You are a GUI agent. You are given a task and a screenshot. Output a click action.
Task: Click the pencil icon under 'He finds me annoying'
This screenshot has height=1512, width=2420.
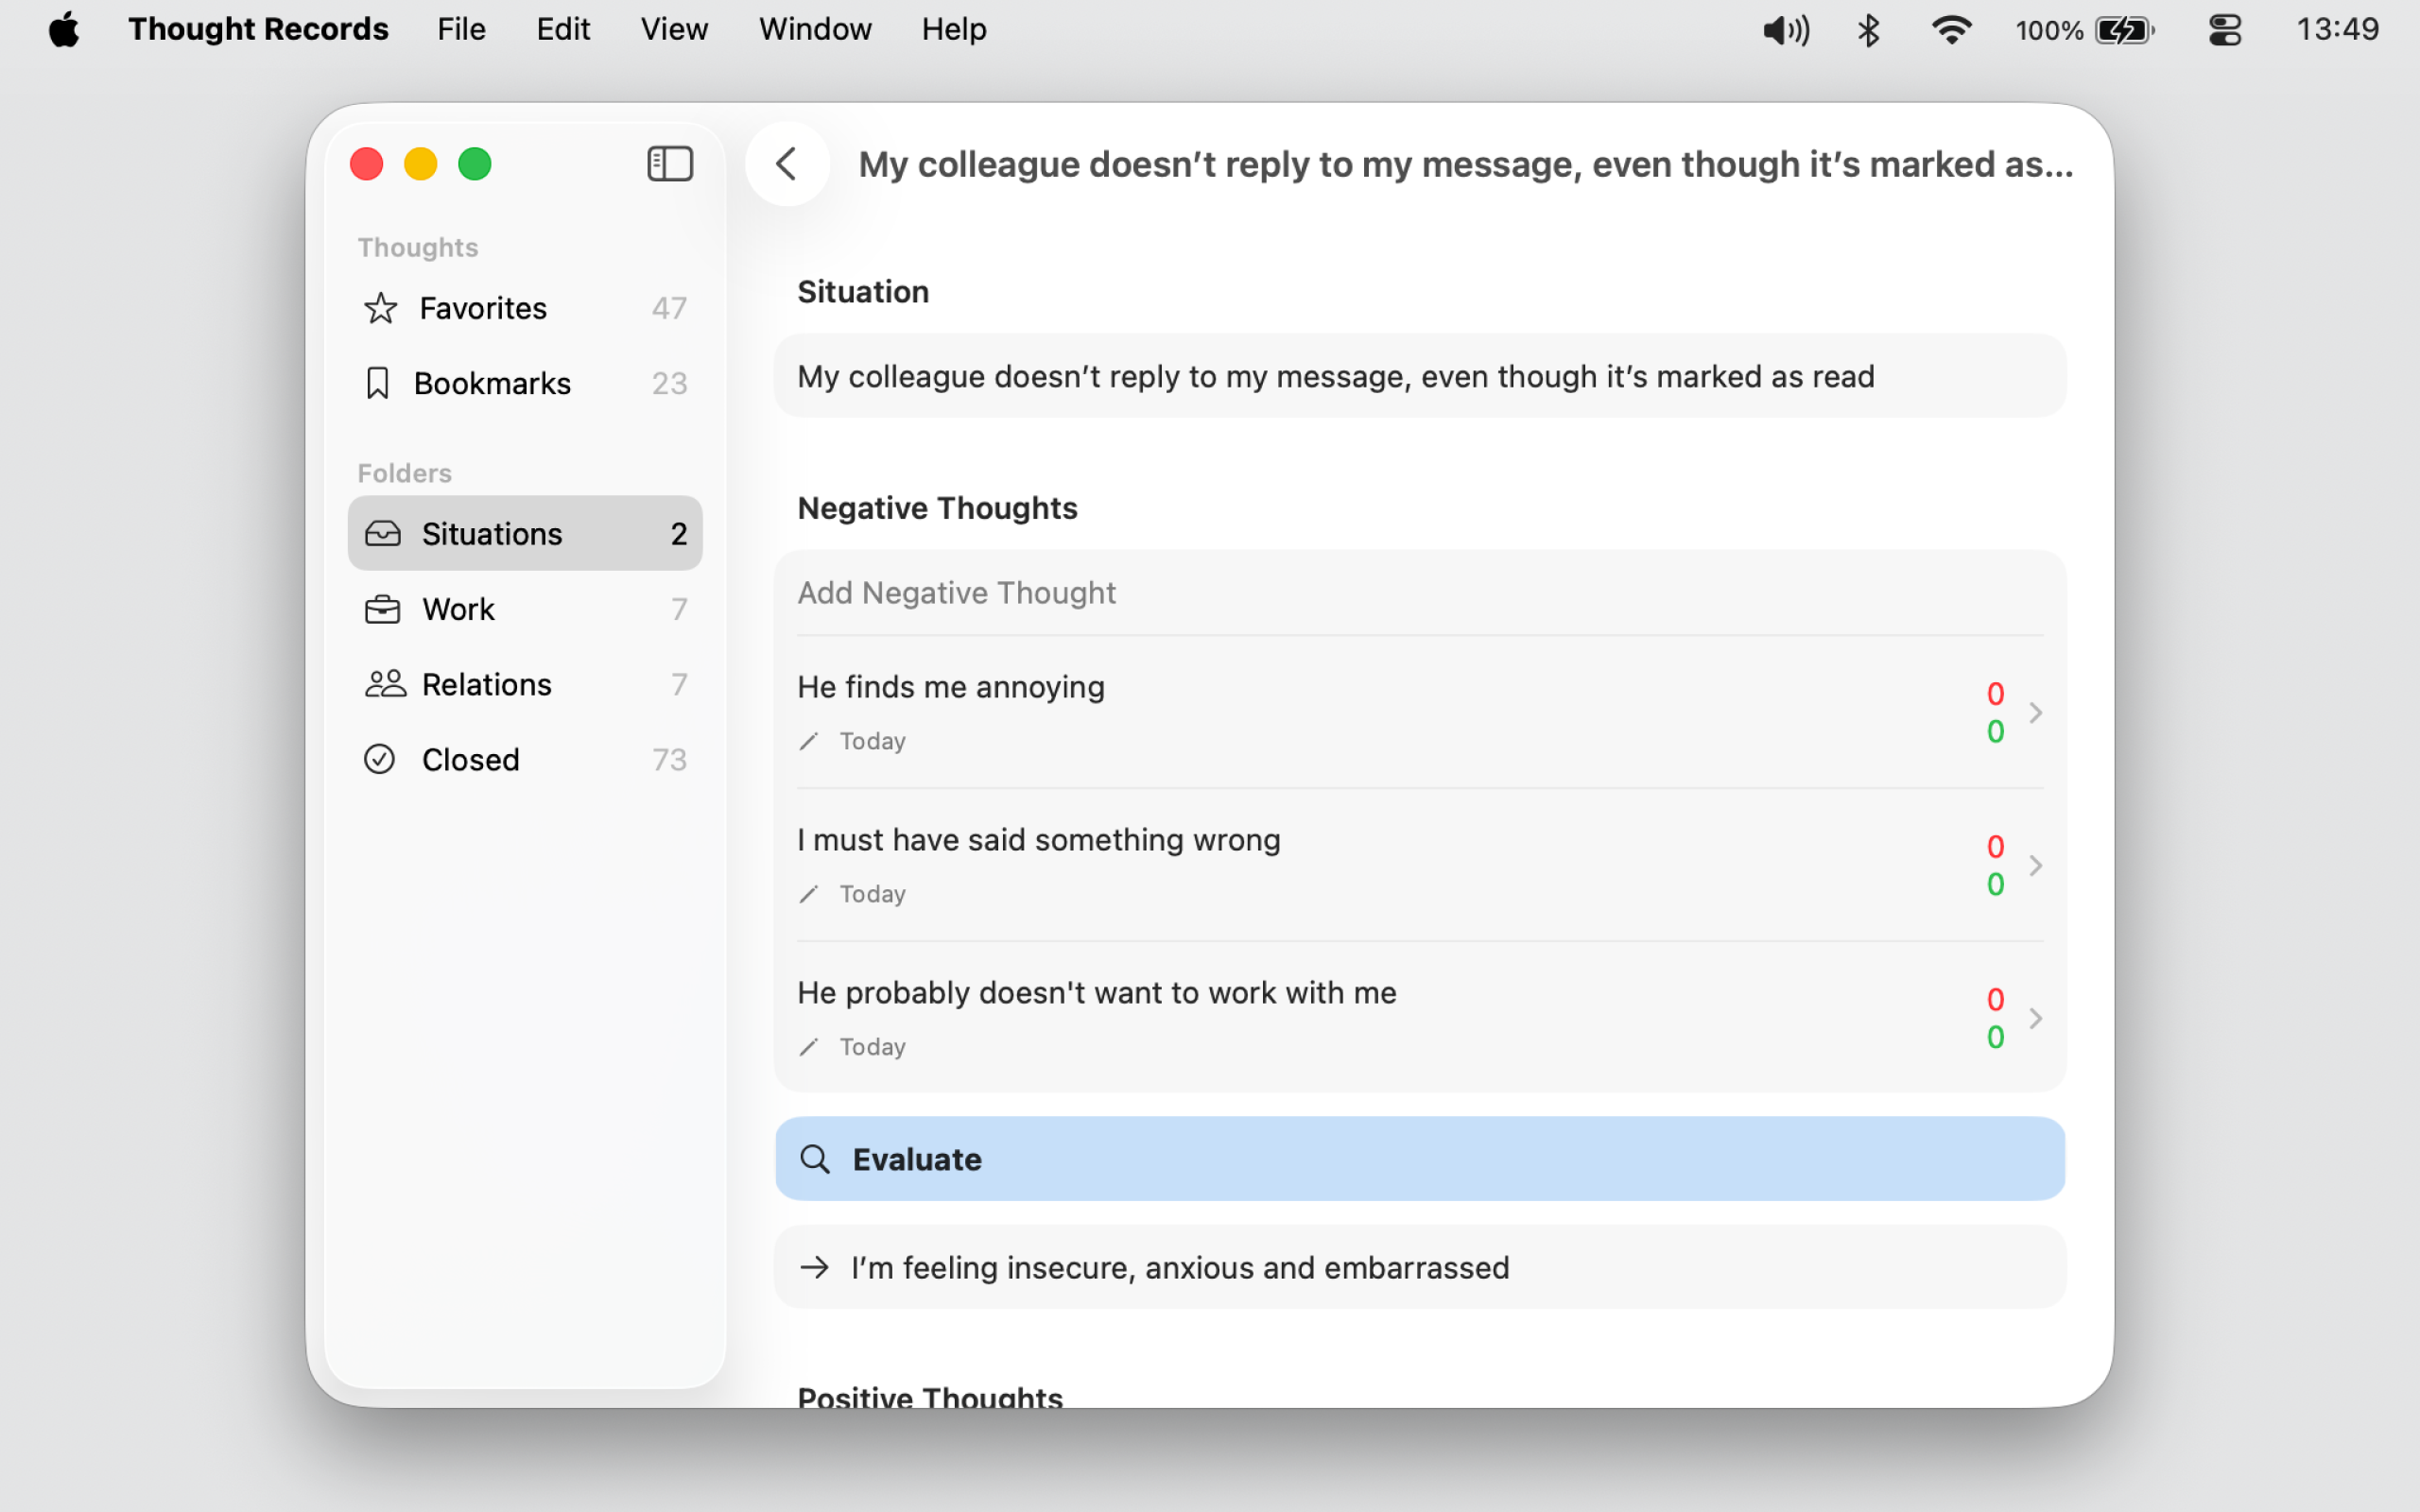coord(809,741)
